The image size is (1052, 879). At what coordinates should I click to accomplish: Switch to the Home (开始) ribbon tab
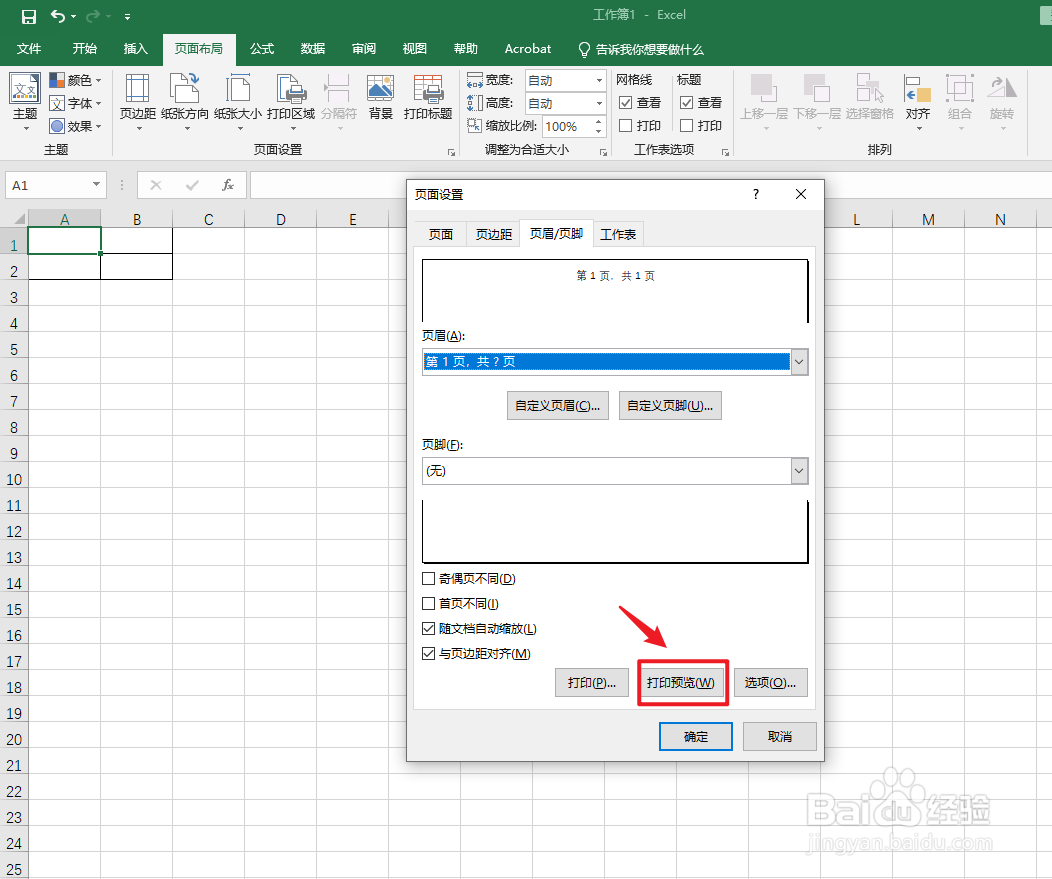point(85,49)
